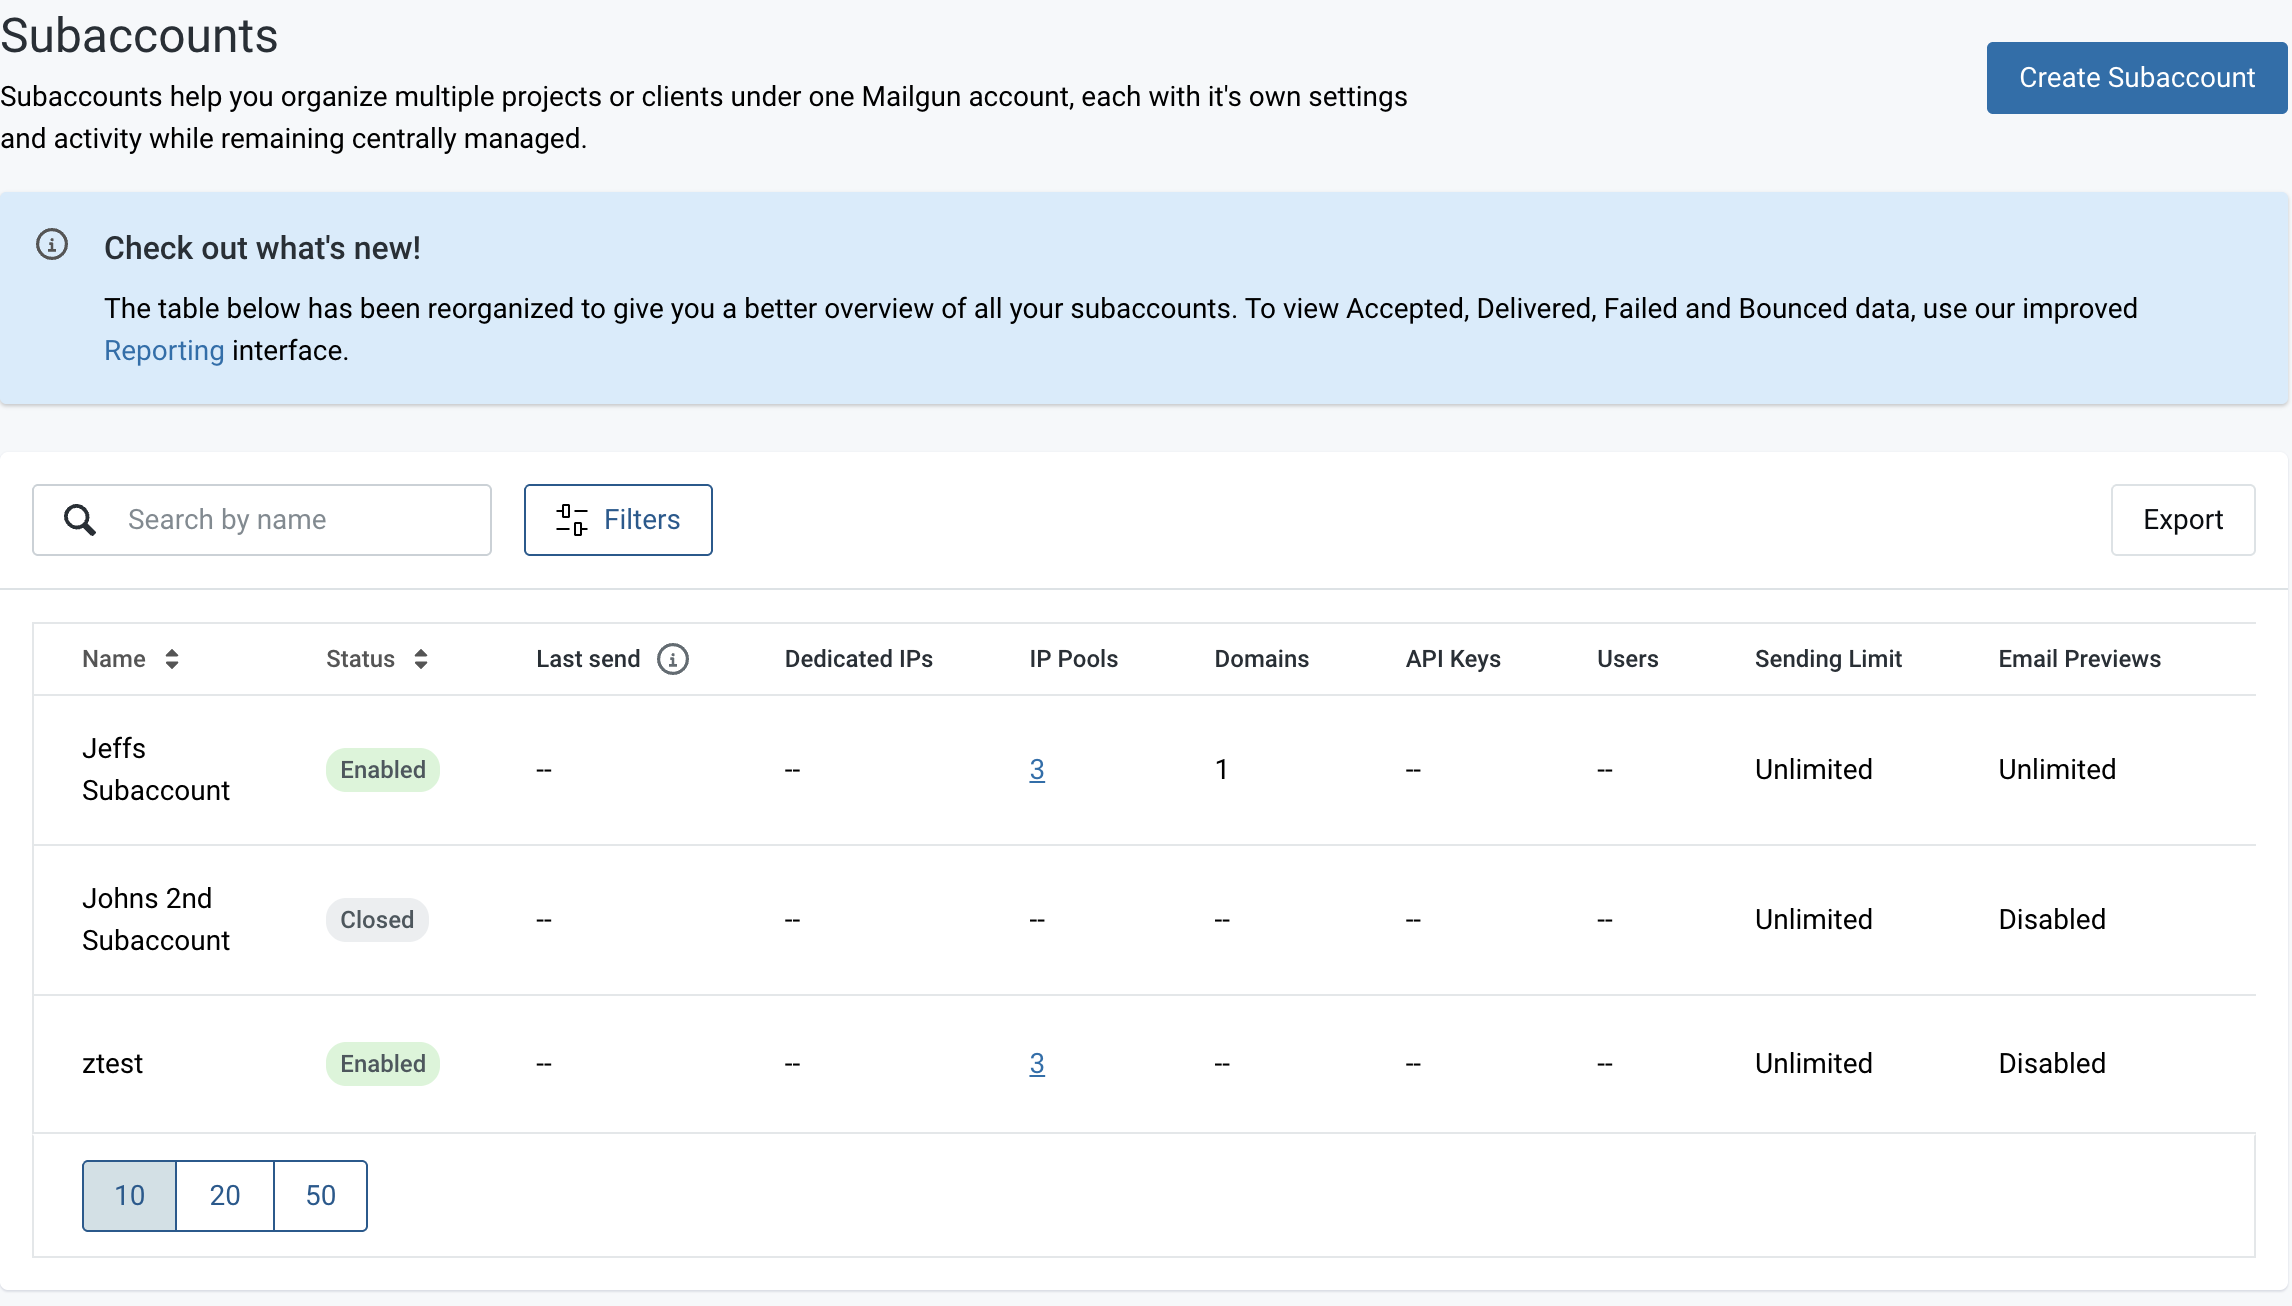Open the Filters panel

(x=618, y=520)
